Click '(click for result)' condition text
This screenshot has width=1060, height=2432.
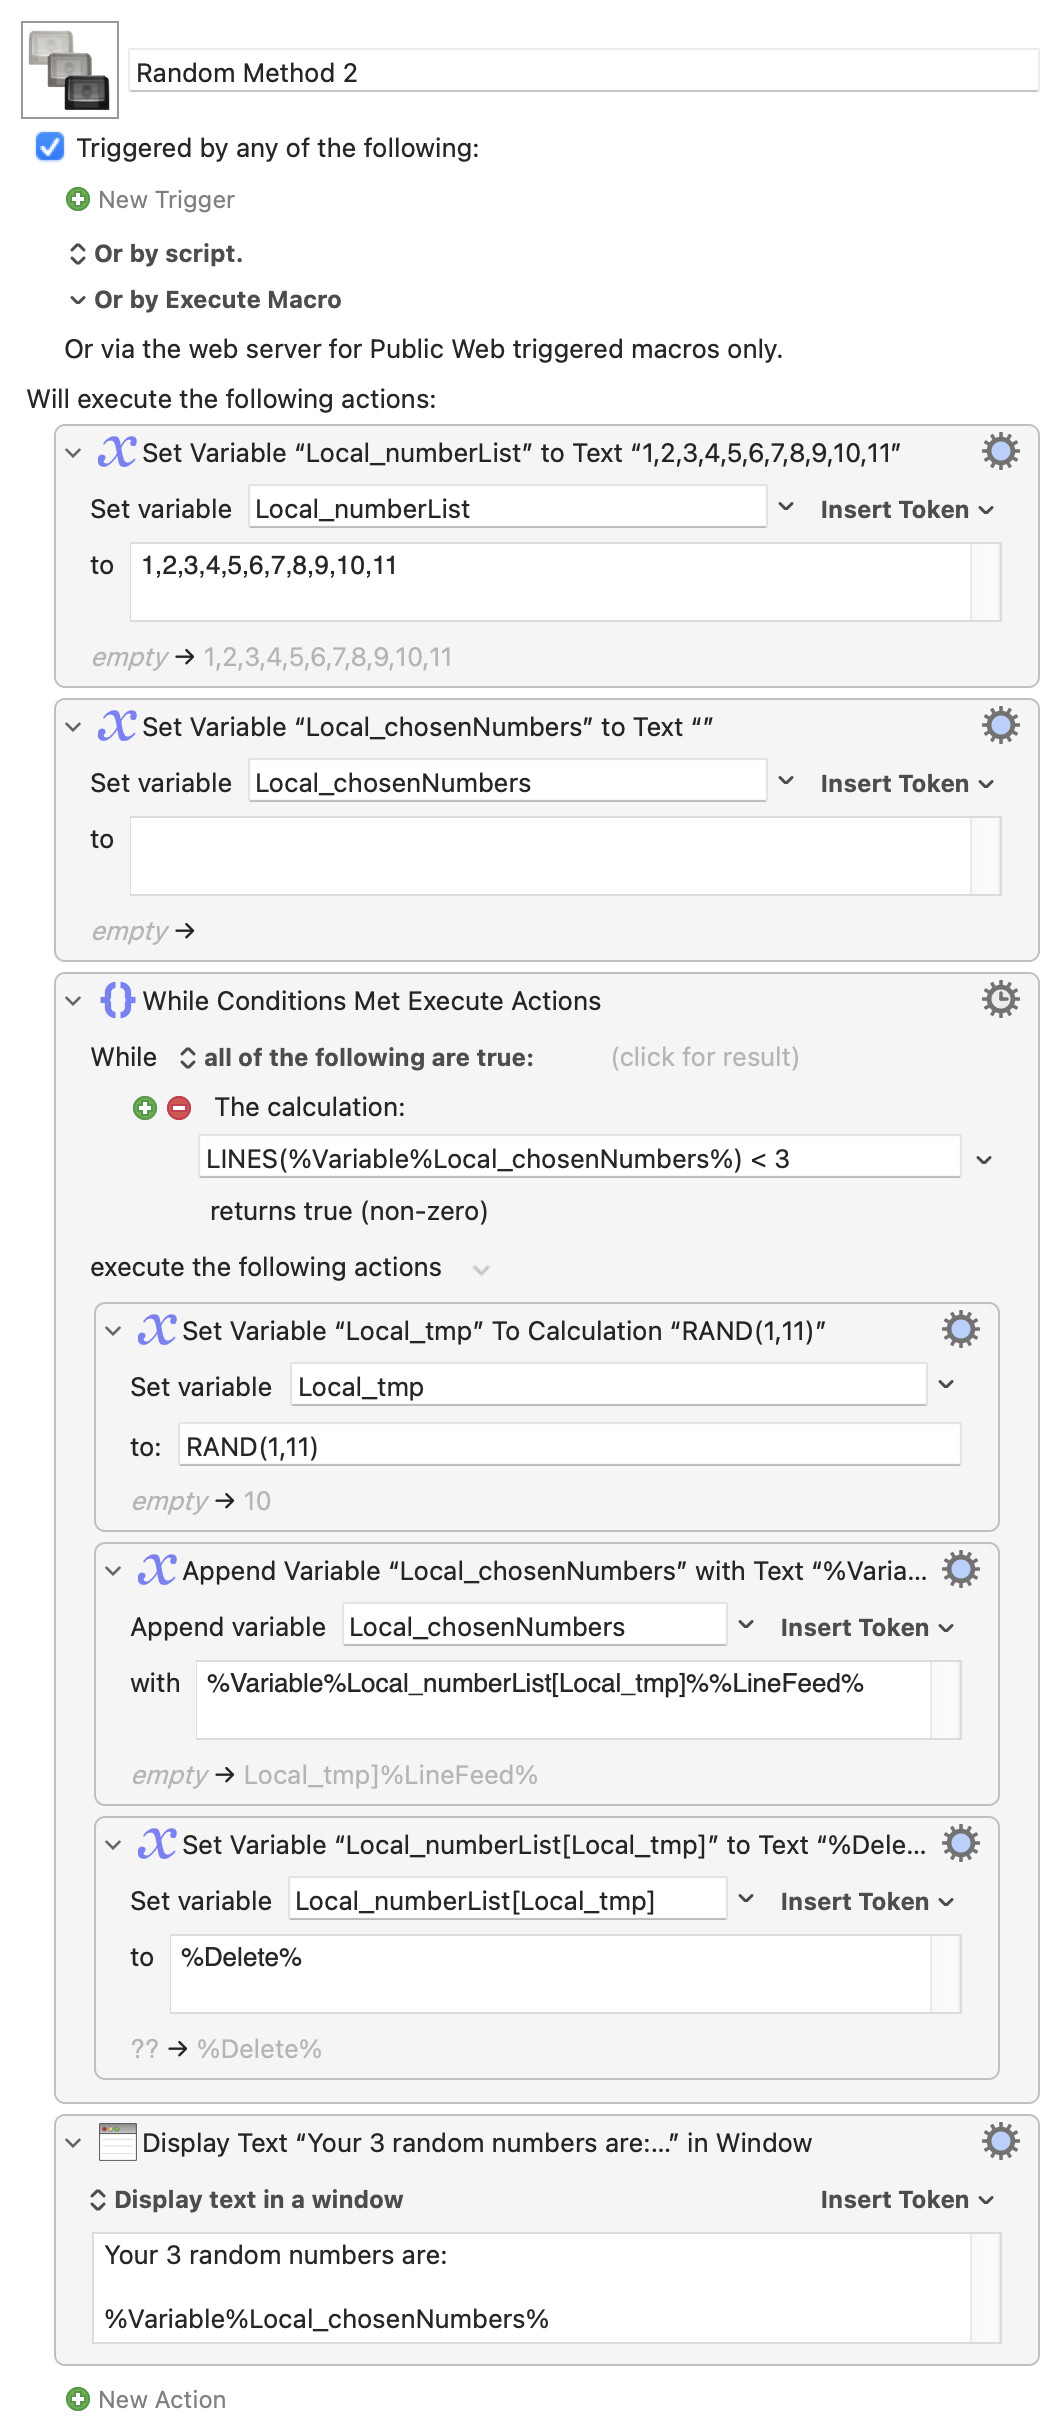click(705, 1058)
